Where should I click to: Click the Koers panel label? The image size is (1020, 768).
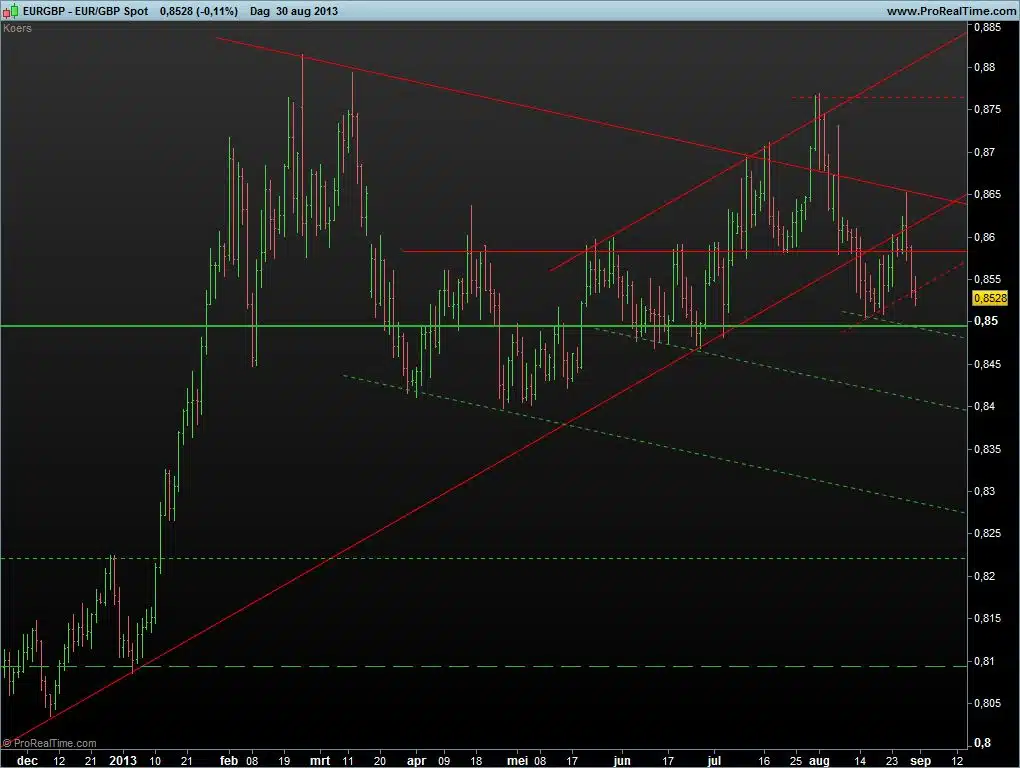coord(17,28)
